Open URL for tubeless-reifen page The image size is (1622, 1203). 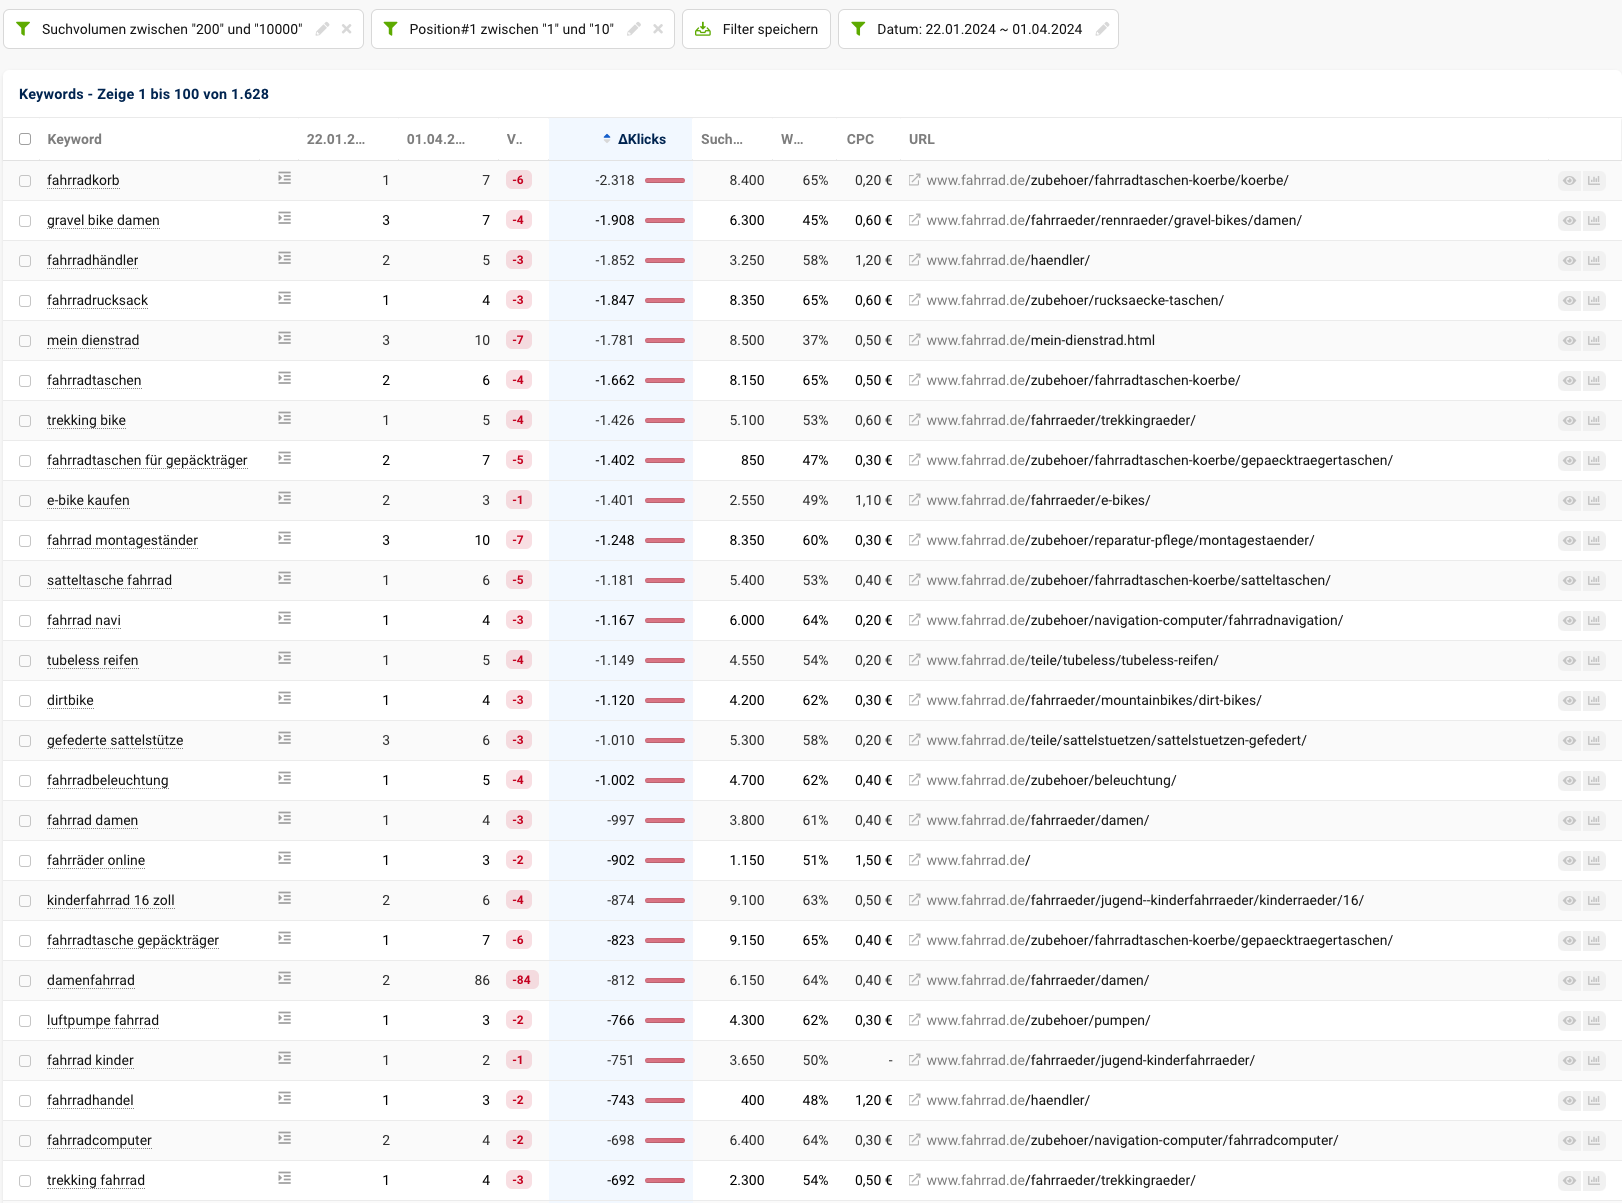tap(1072, 660)
